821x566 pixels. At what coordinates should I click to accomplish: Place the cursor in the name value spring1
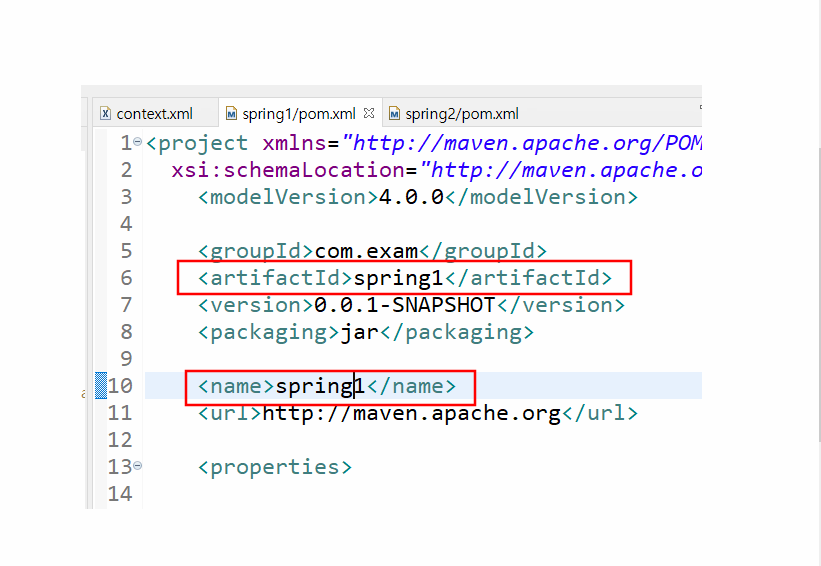(x=320, y=386)
